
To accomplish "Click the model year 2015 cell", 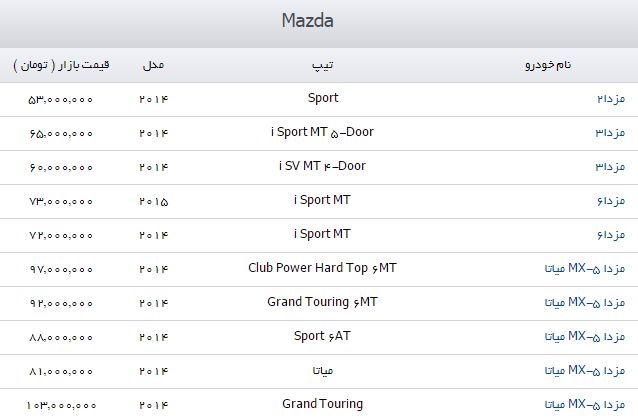I will tap(154, 201).
